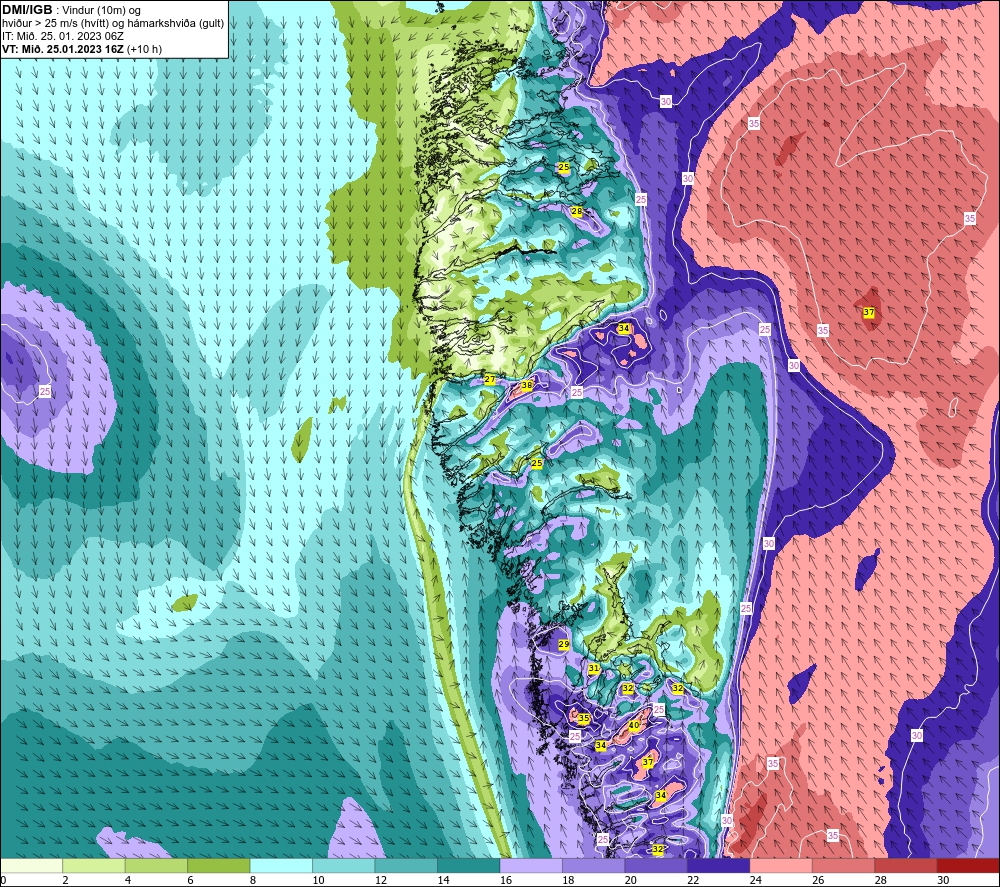
Task: Click the pale yellow 0–2 legend swatch
Action: (31, 865)
